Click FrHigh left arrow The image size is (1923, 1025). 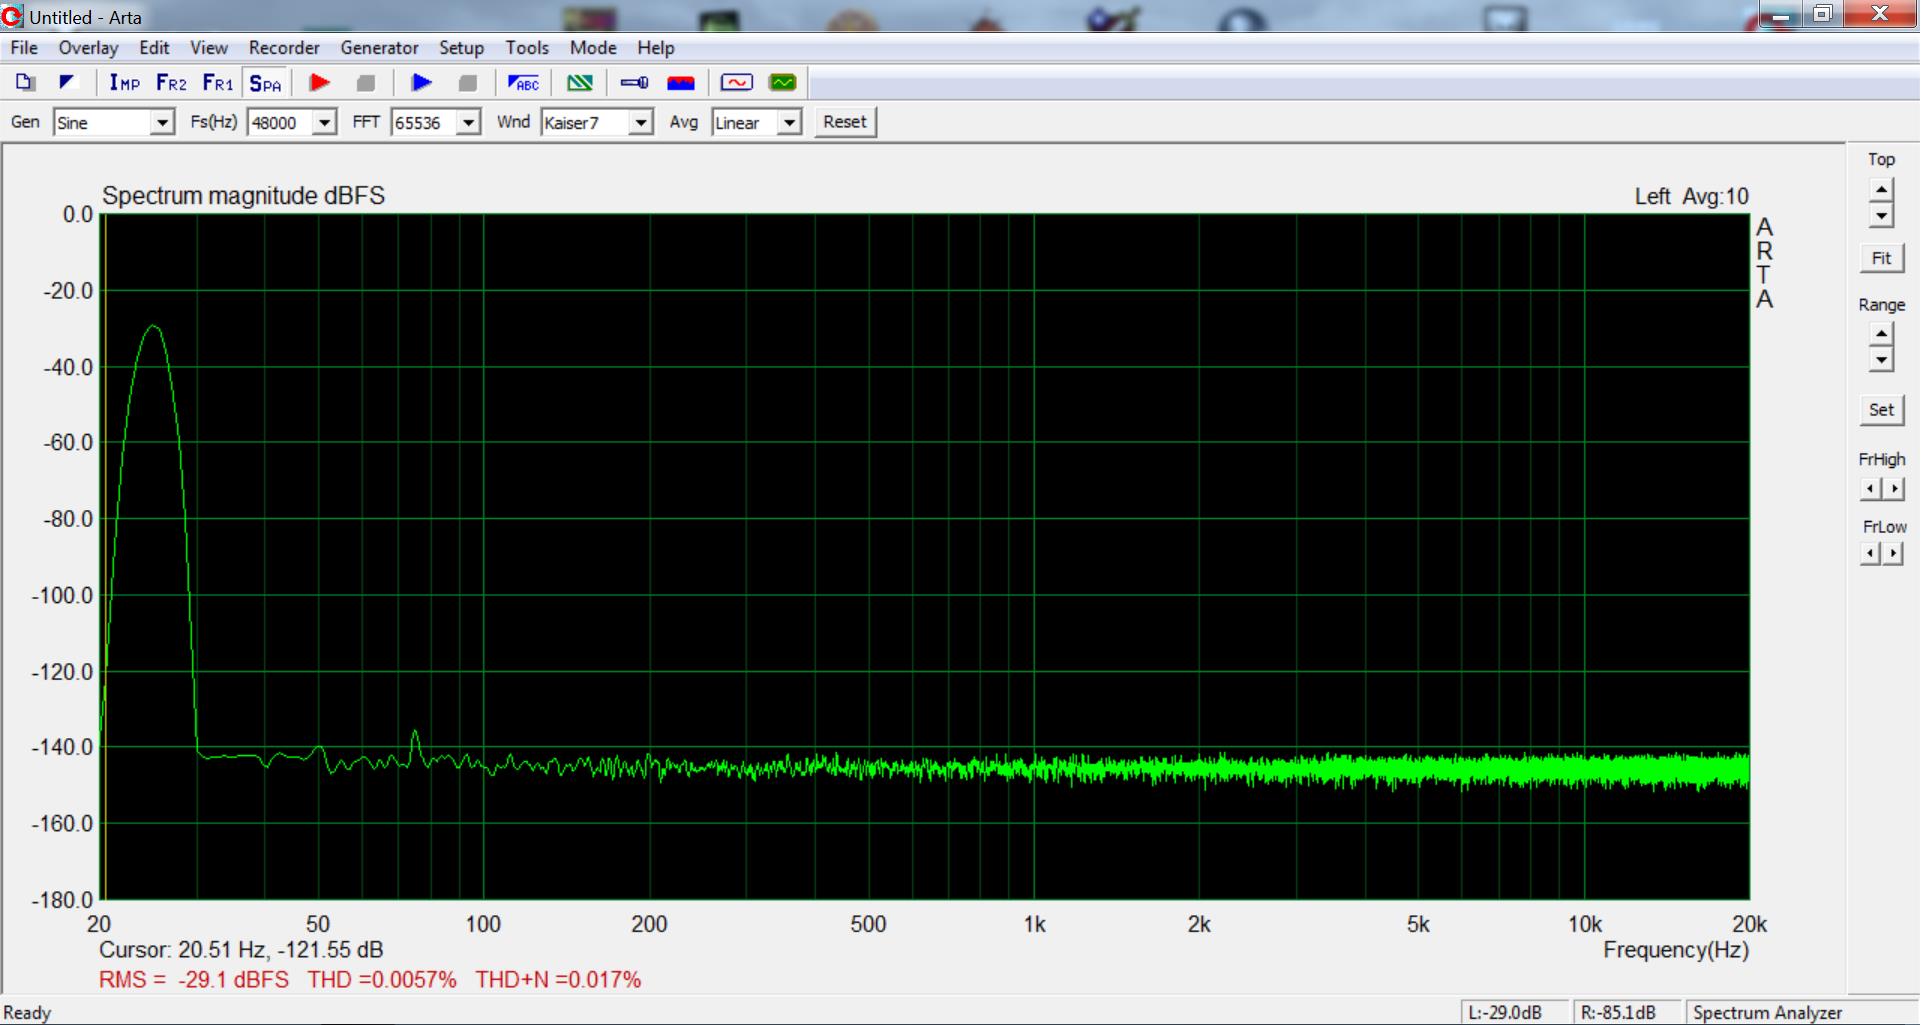[x=1870, y=488]
